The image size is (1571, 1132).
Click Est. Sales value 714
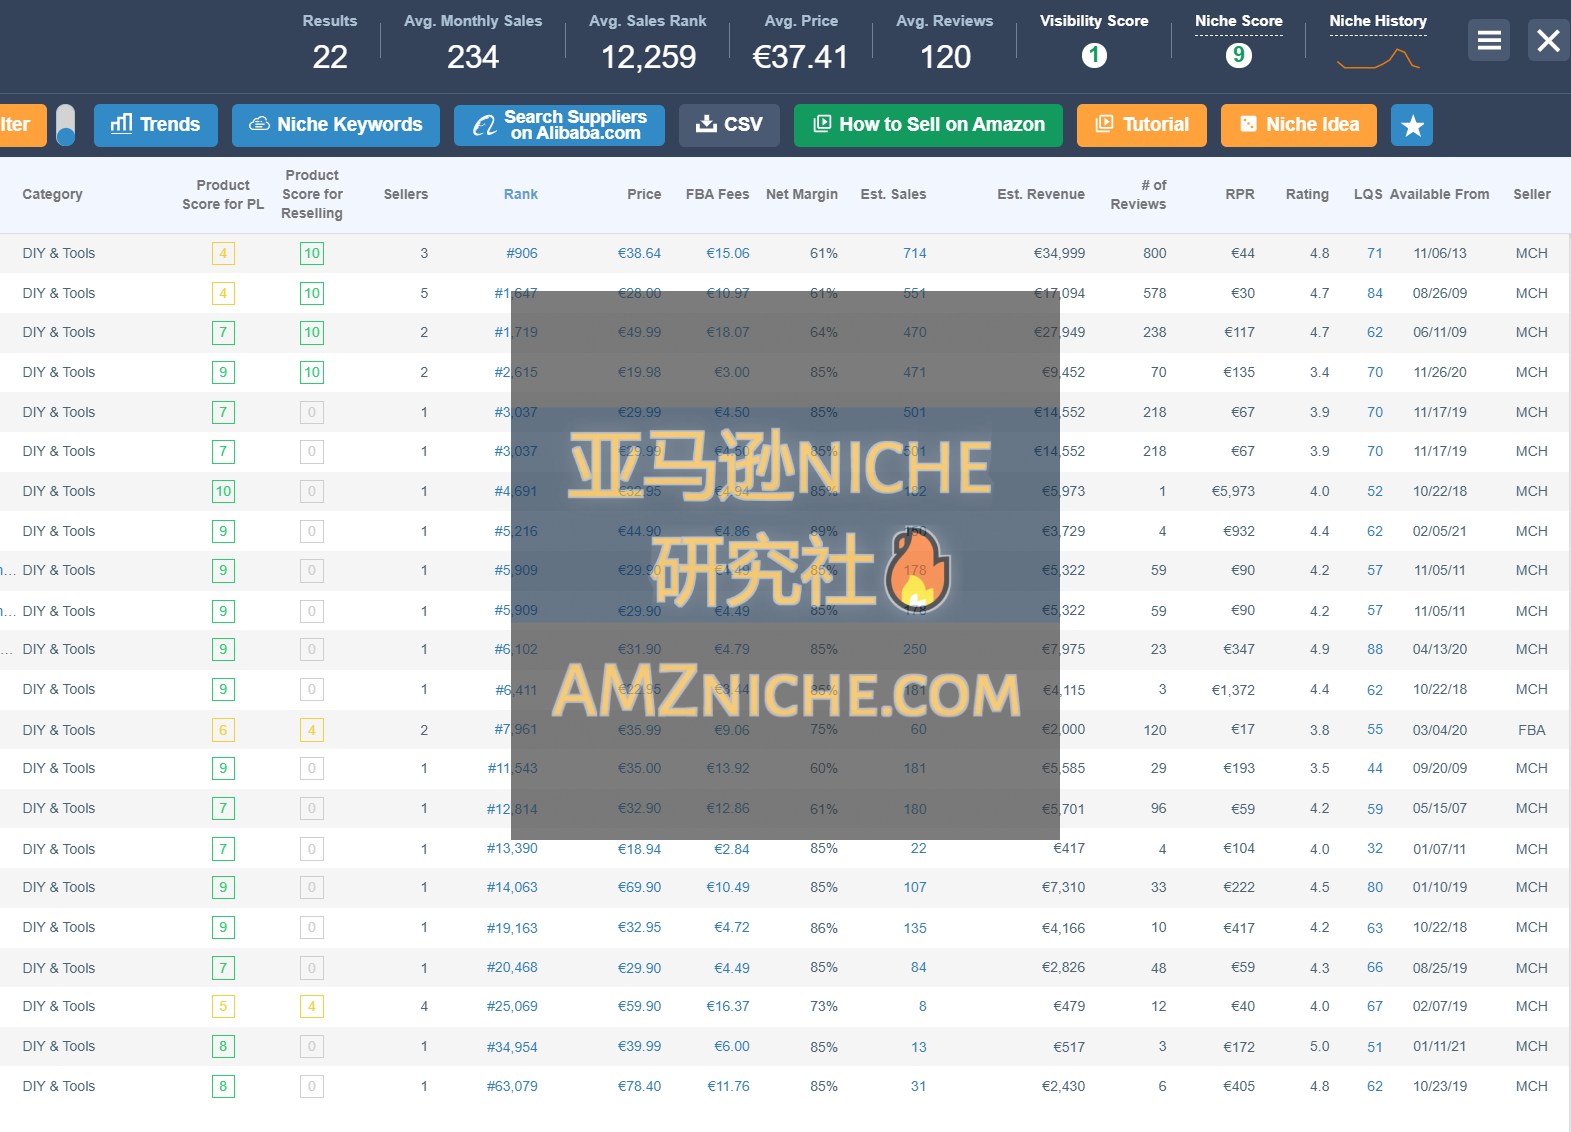coord(915,253)
